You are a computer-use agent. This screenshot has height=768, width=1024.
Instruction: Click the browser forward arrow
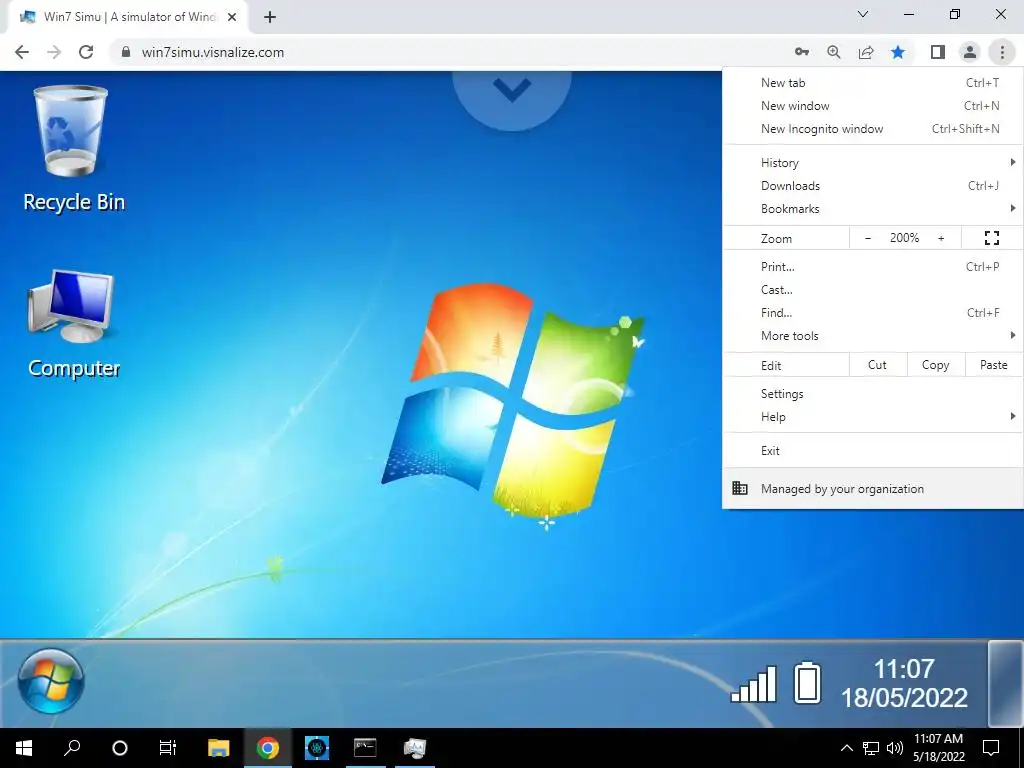tap(54, 52)
